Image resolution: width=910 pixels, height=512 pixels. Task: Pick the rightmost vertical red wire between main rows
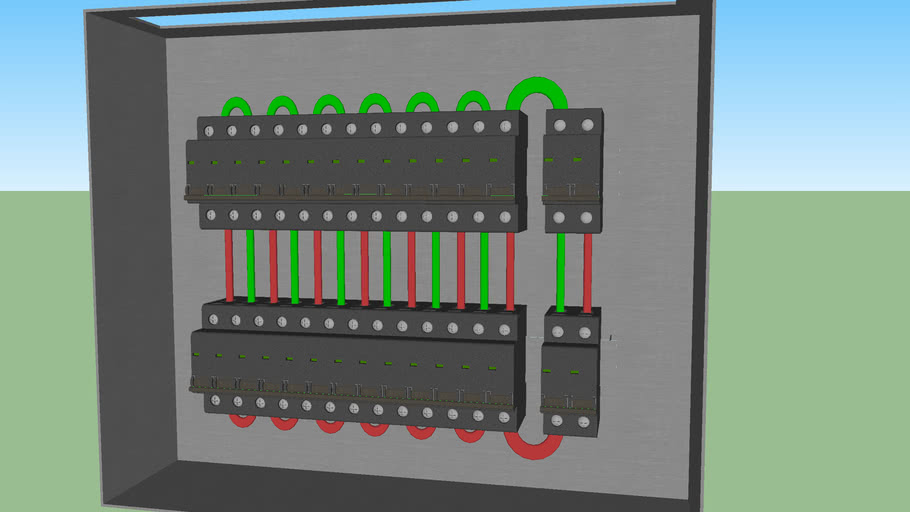pos(509,266)
